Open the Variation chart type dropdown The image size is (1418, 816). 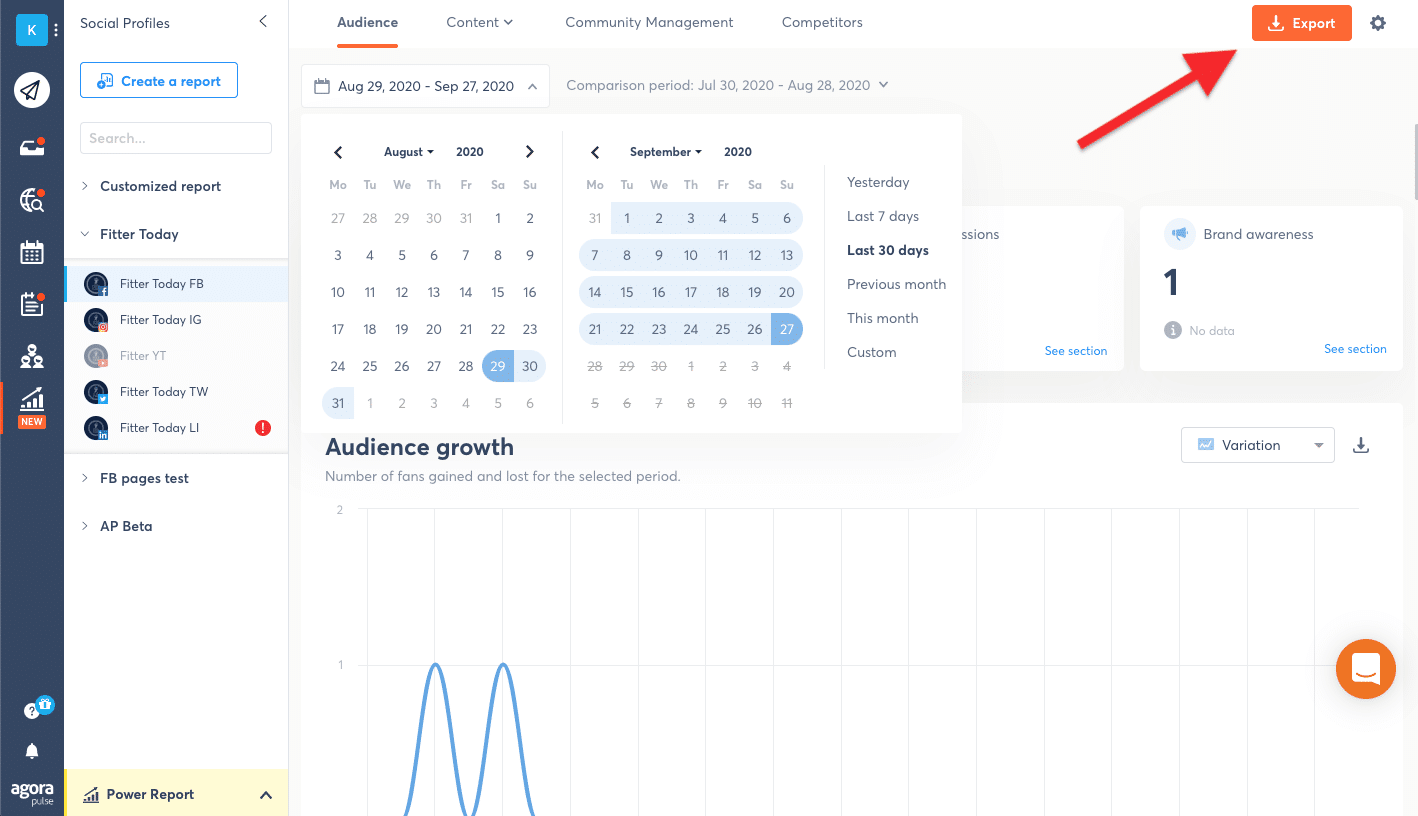point(1257,445)
